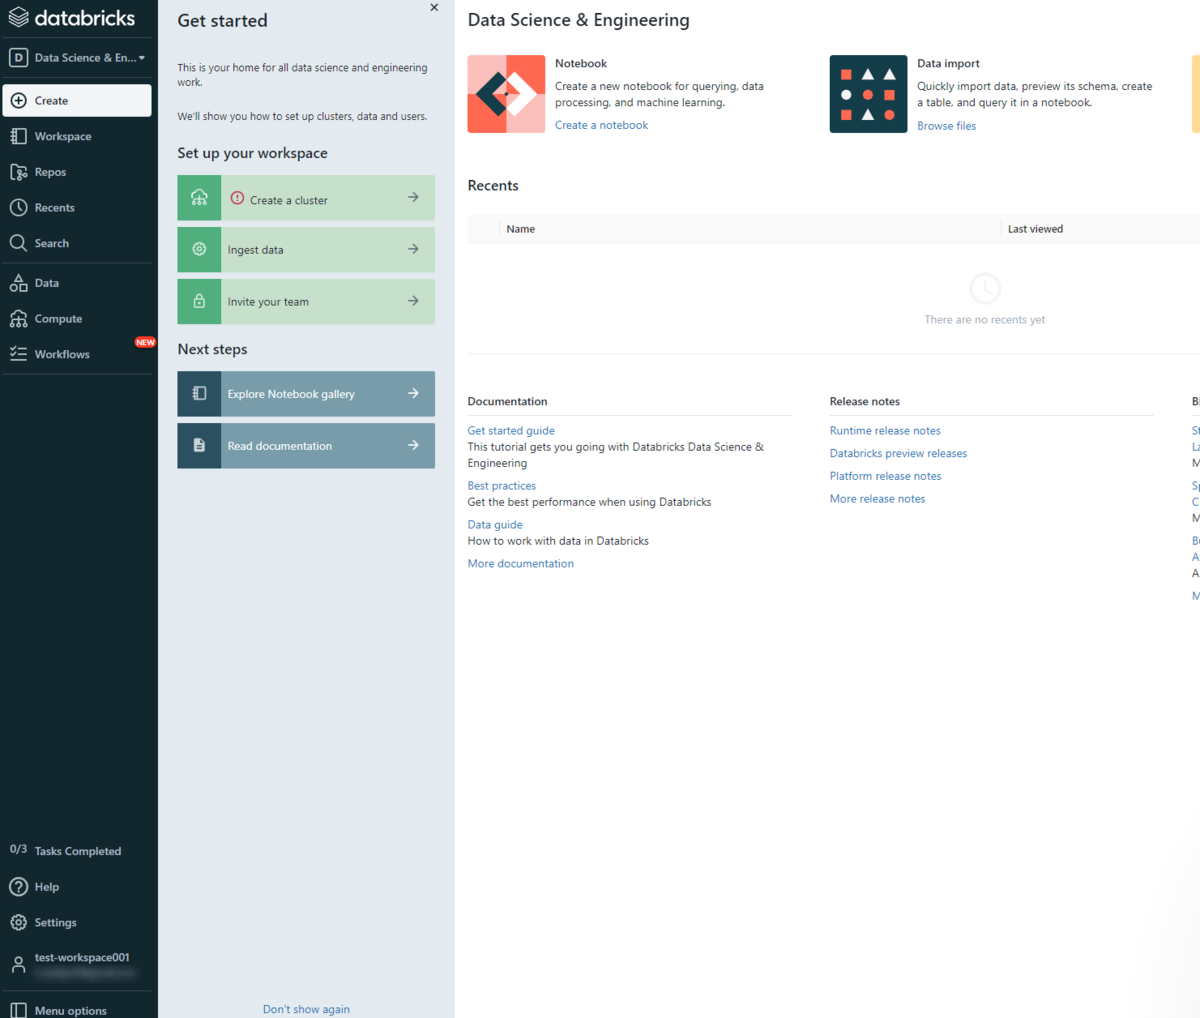Click the test-workspace001 account name
Image resolution: width=1200 pixels, height=1018 pixels.
(82, 957)
